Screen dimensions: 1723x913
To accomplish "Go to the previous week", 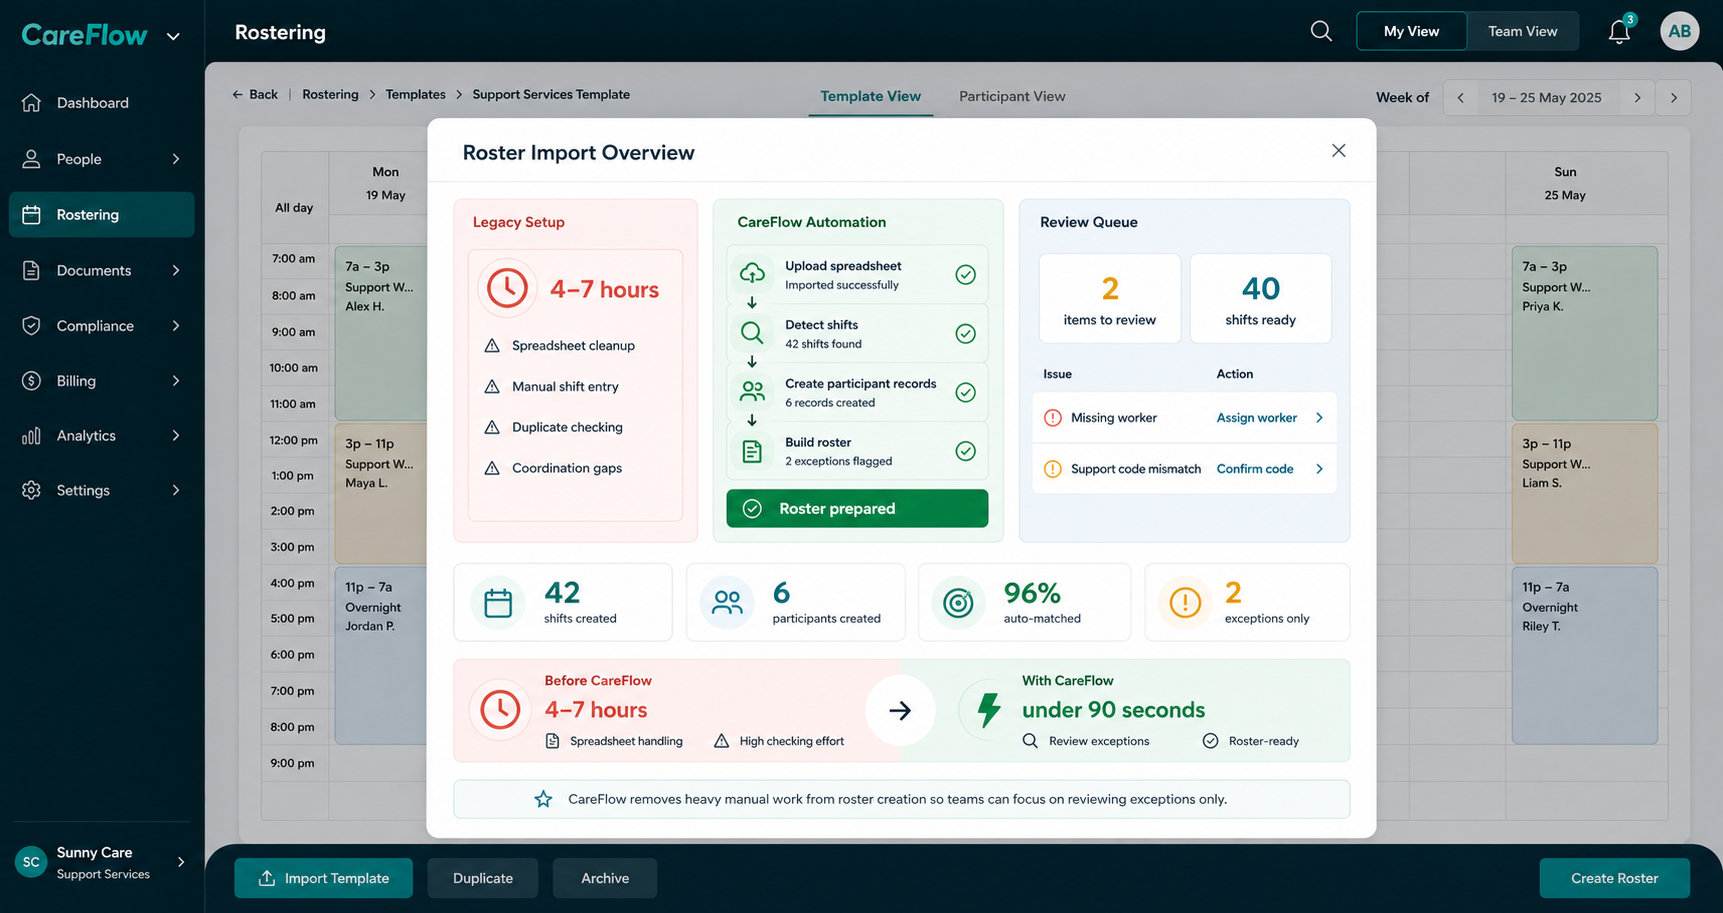I will pos(1461,98).
